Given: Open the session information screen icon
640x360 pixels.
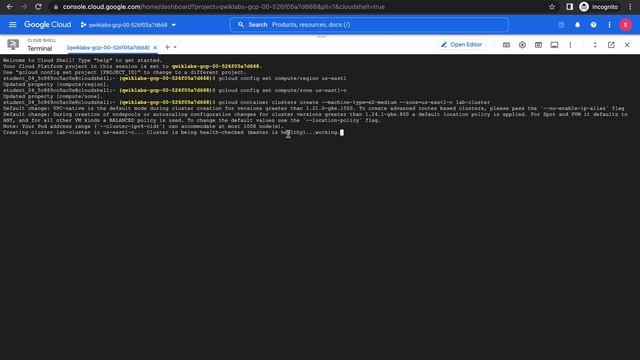Looking at the screenshot, I should [554, 45].
